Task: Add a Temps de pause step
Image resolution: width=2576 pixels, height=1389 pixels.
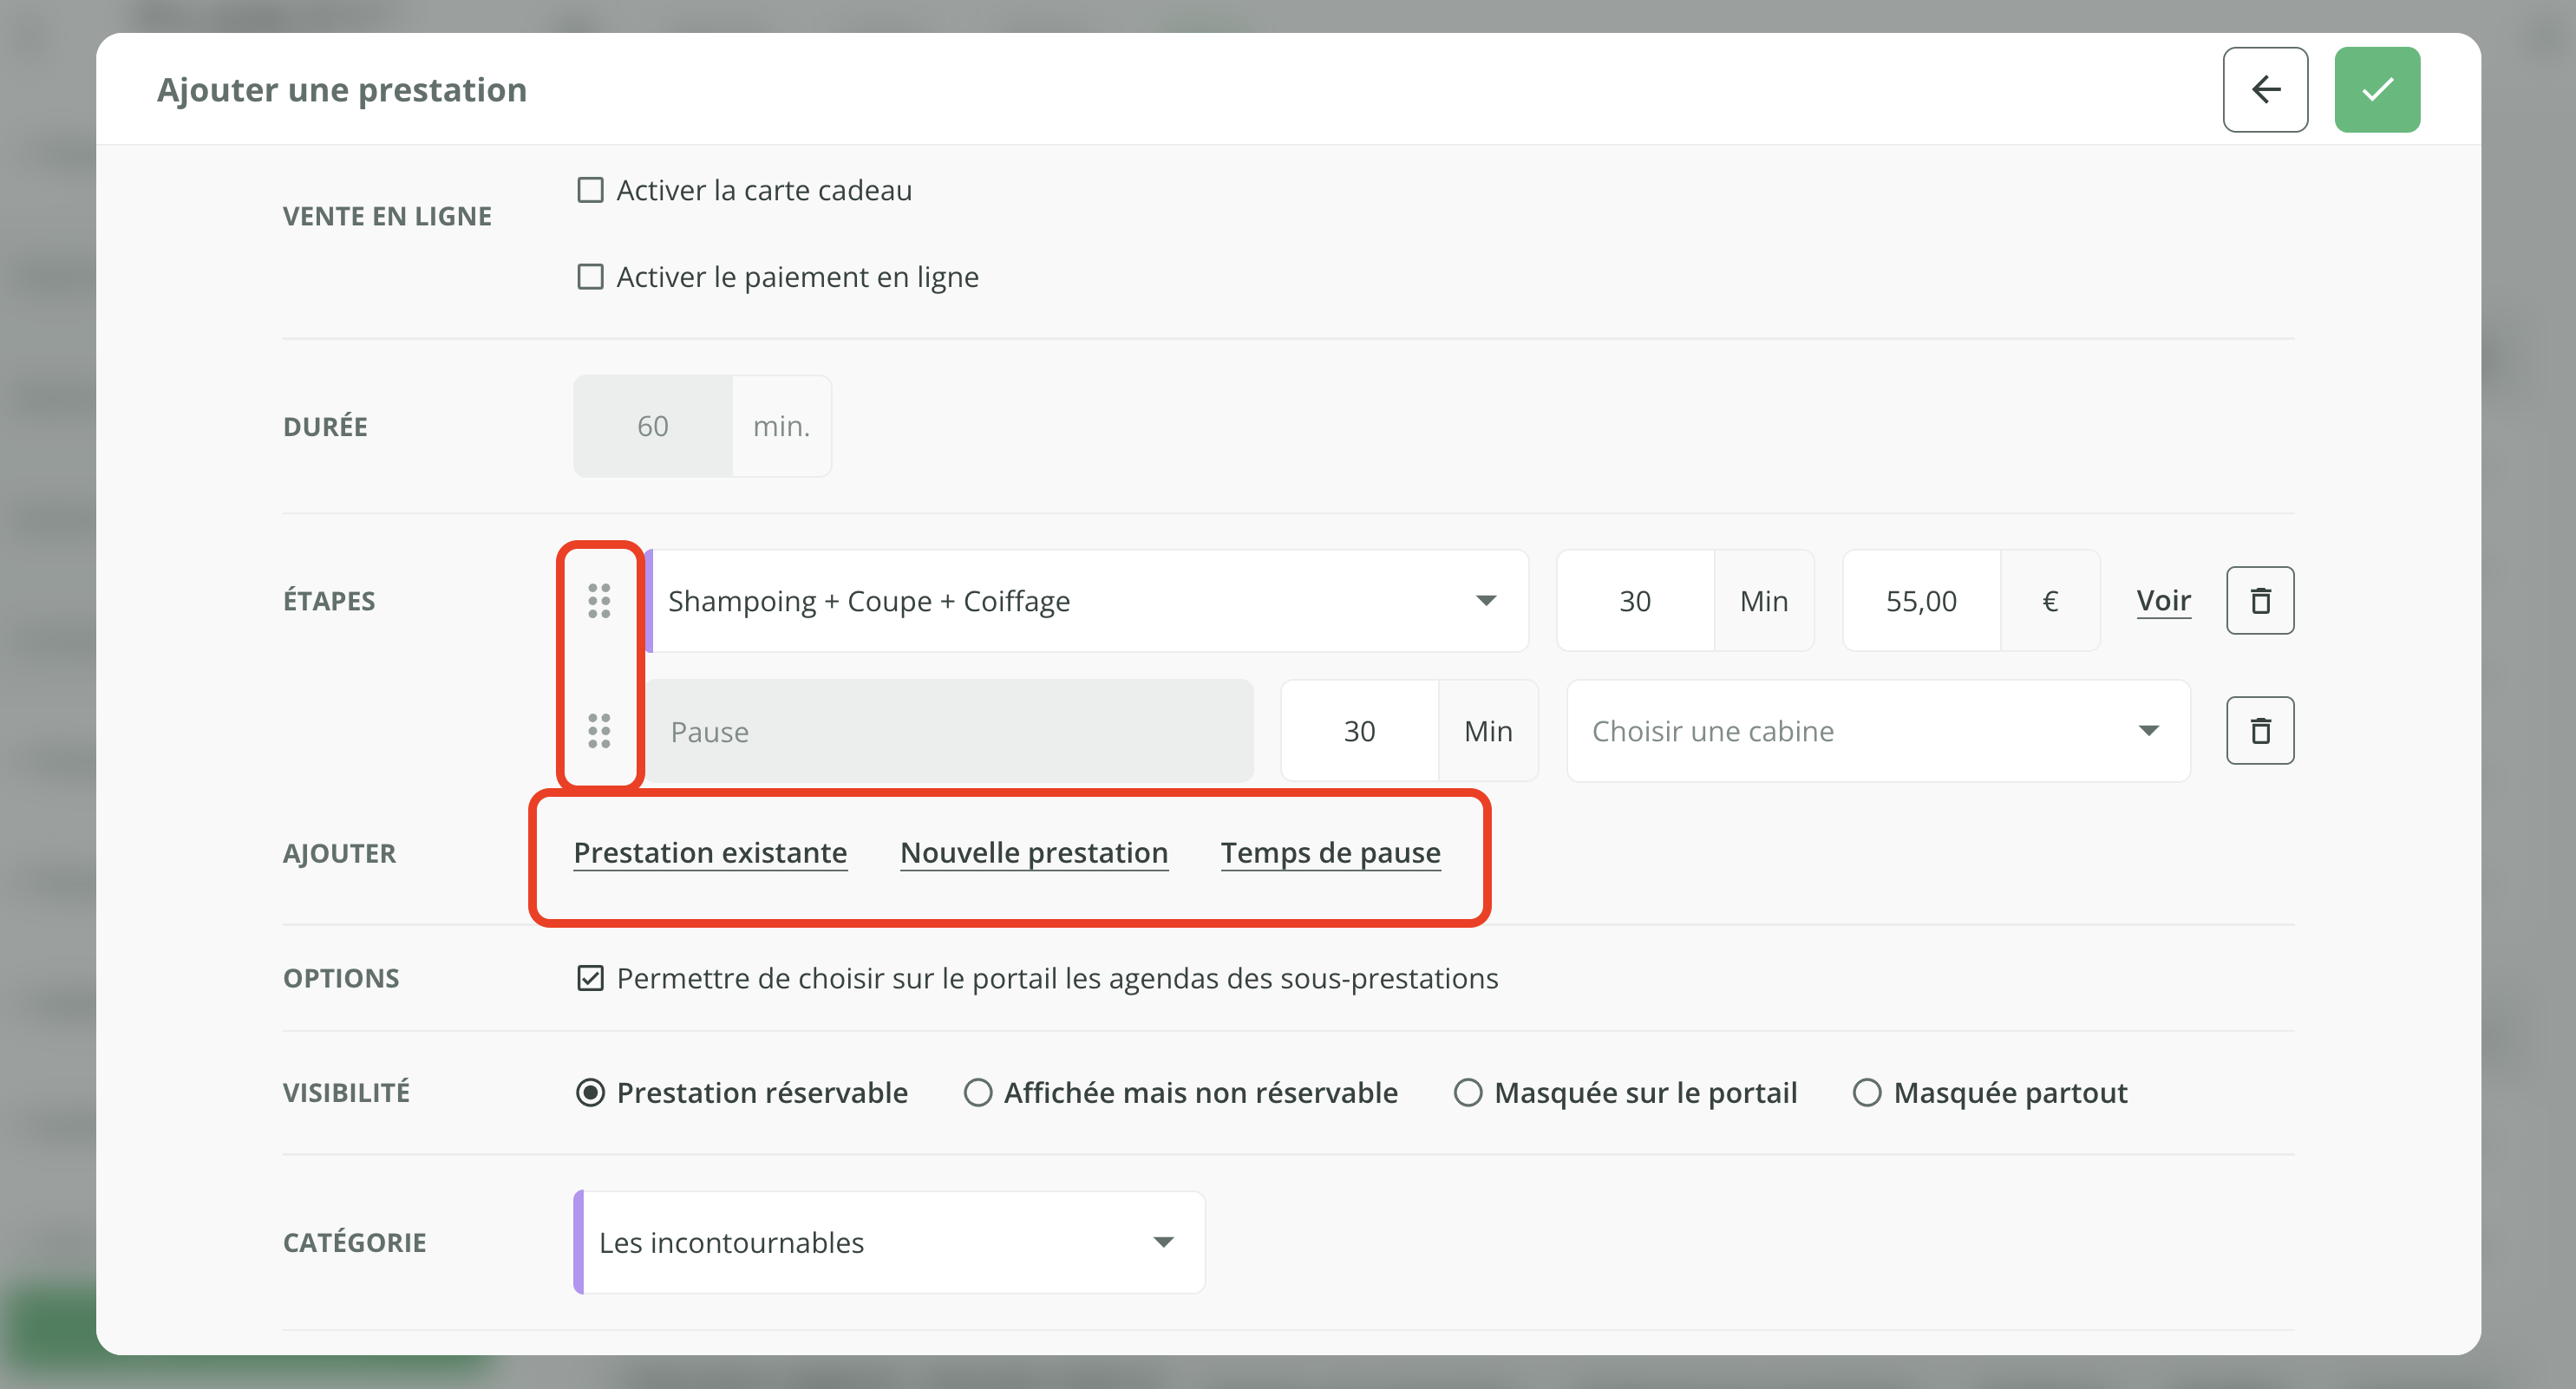Action: [x=1329, y=853]
